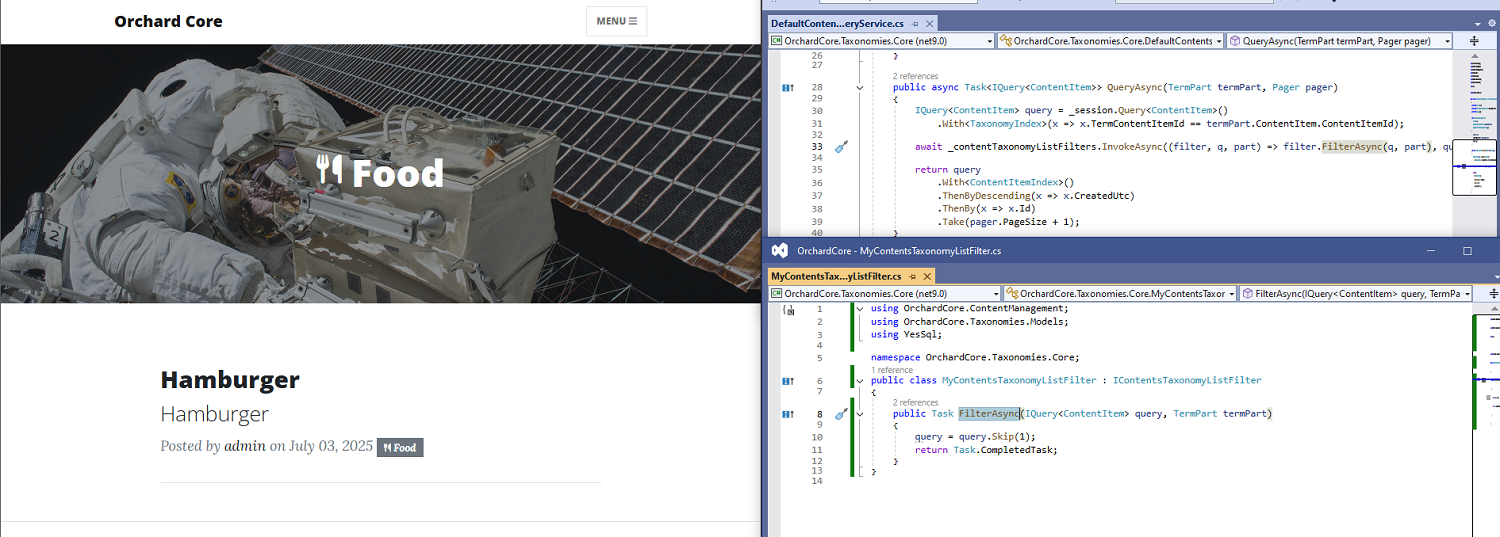The width and height of the screenshot is (1500, 537).
Task: Click the Visual Studio logo in OrchardCore title bar
Action: point(780,251)
